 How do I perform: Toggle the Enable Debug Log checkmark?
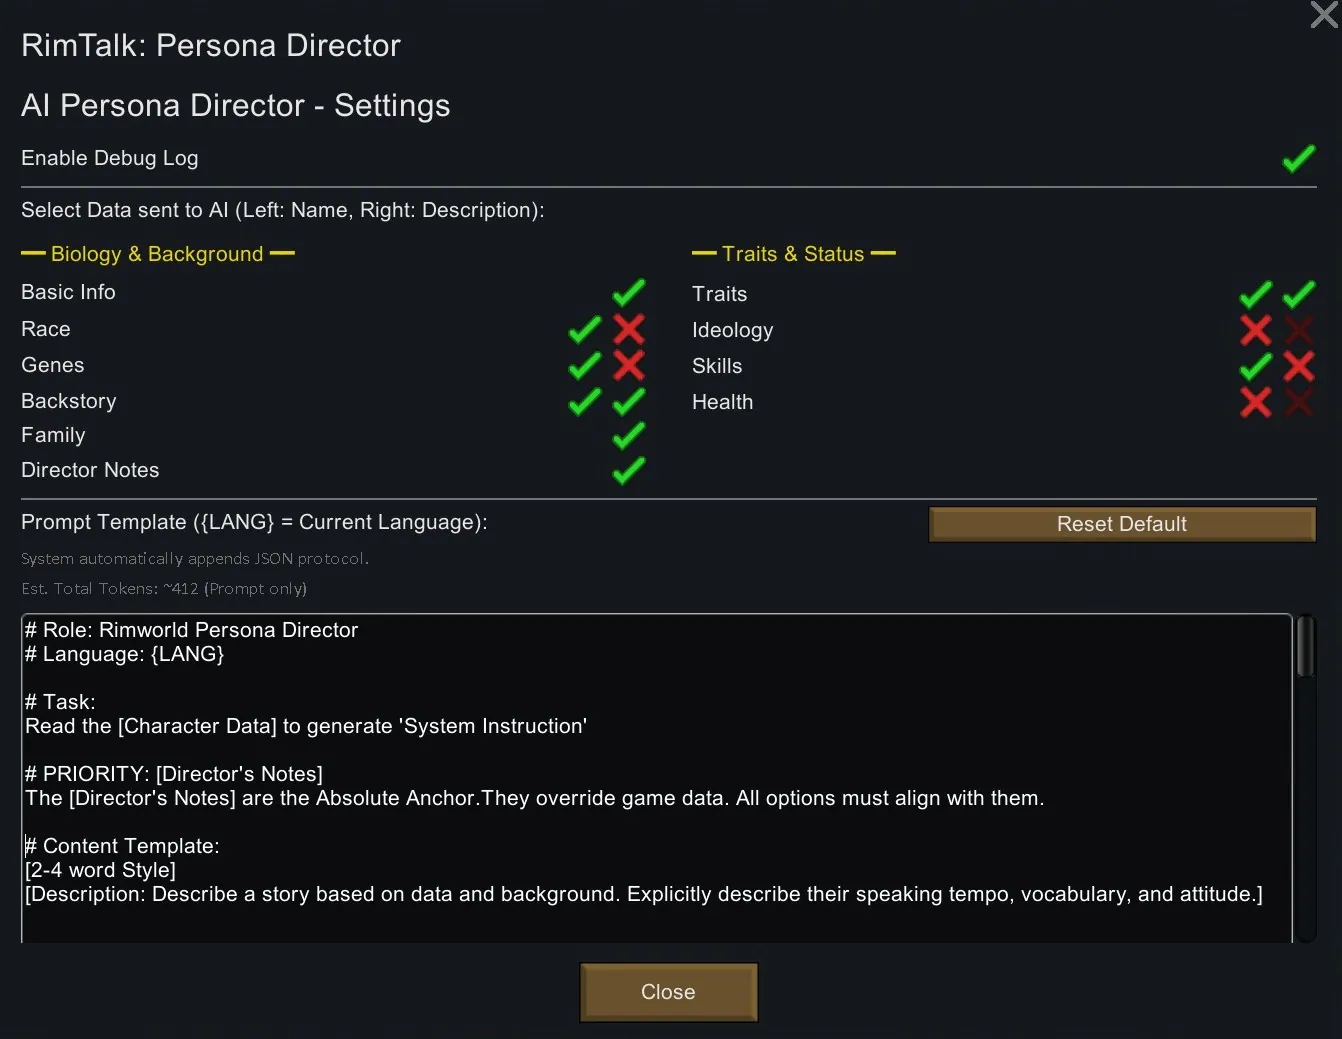point(1298,159)
